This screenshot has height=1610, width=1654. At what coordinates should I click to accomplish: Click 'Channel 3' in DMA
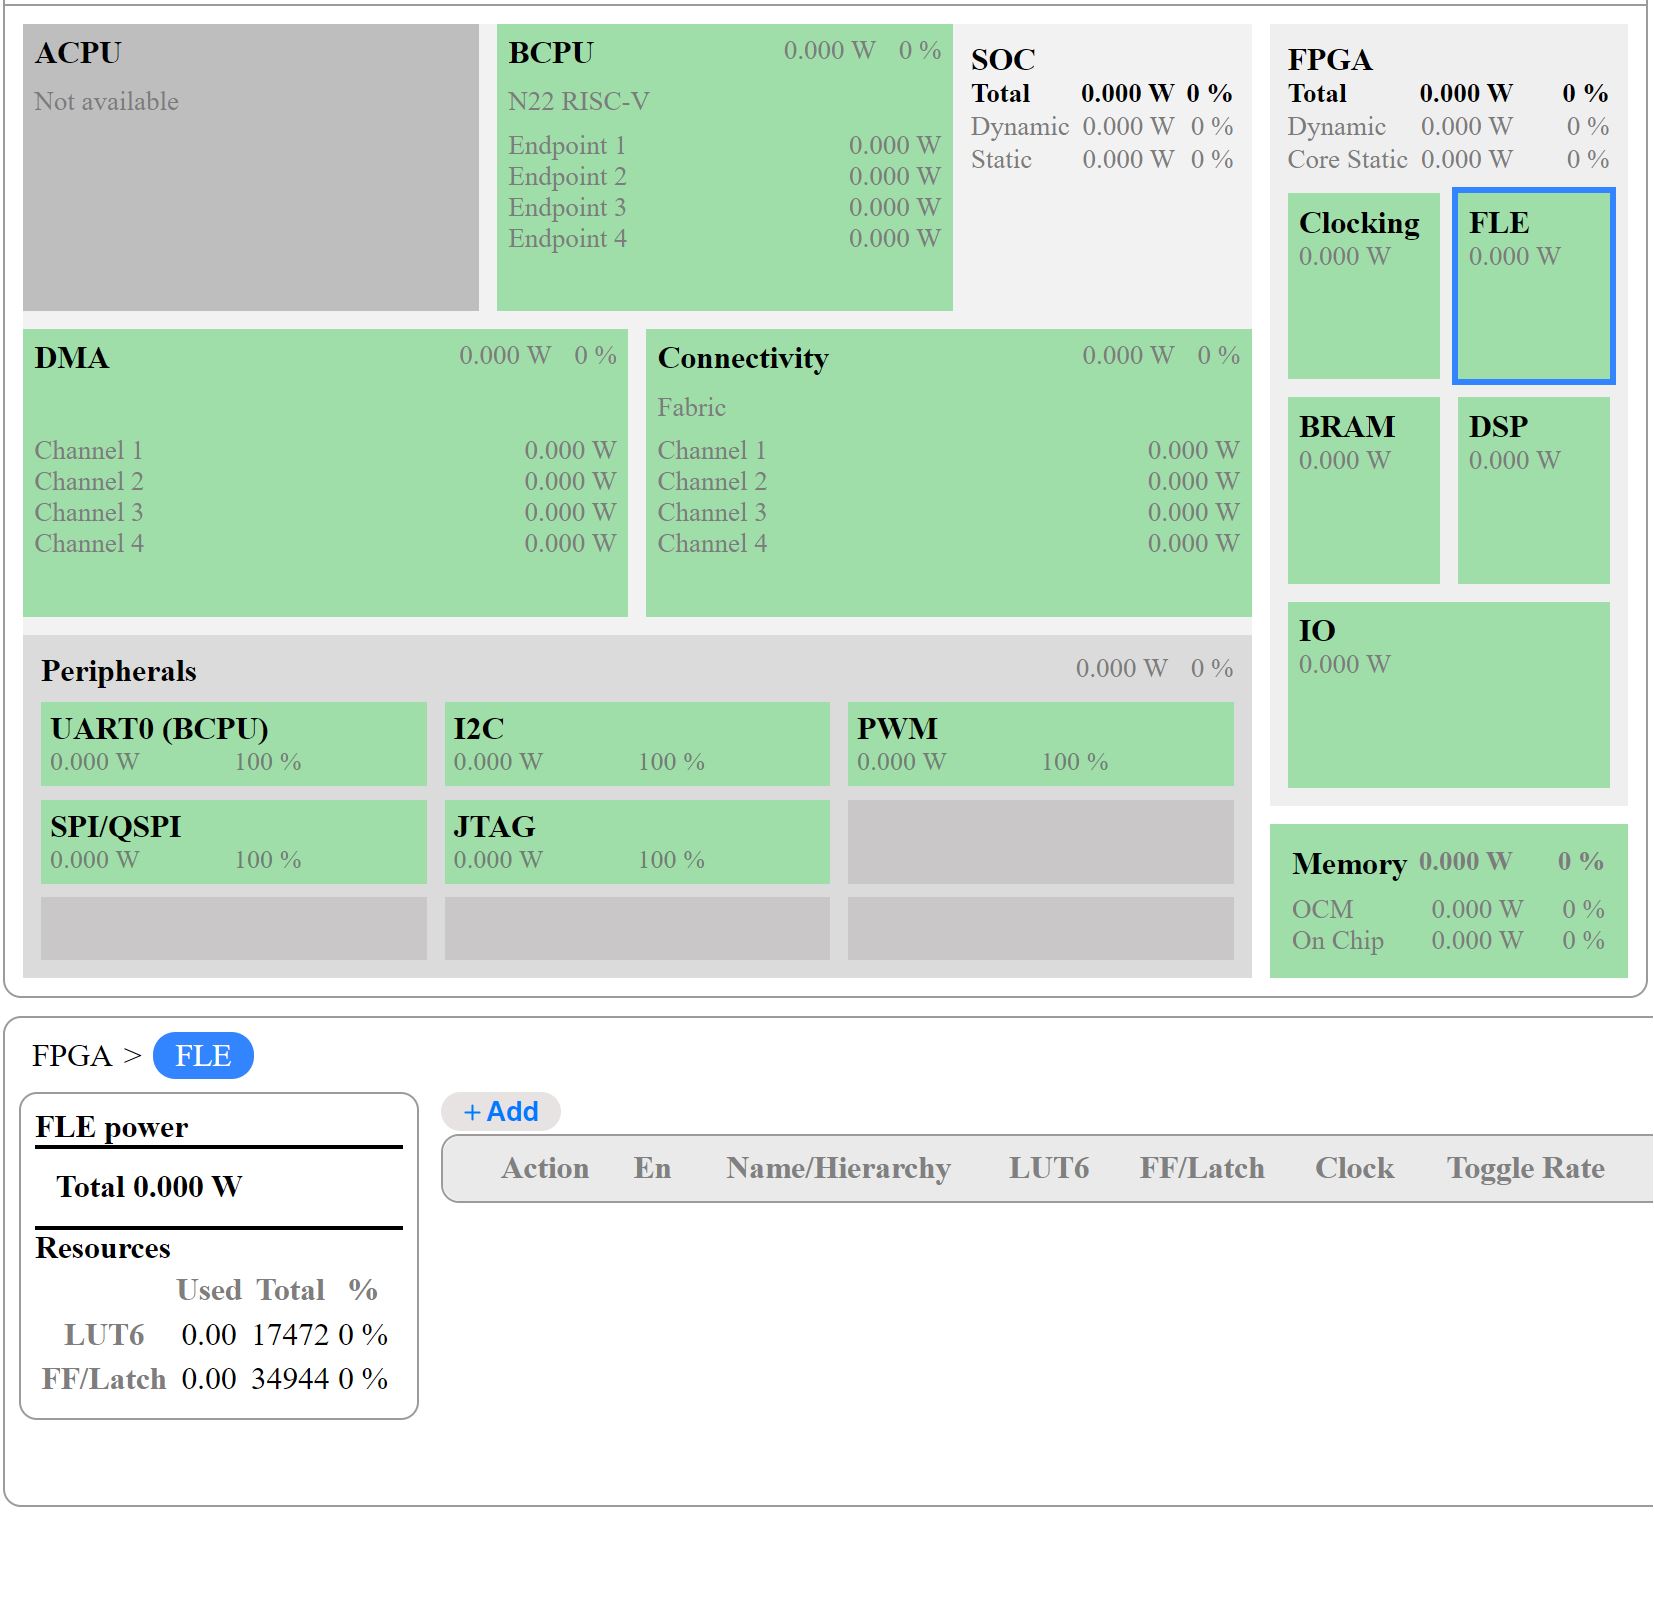pyautogui.click(x=89, y=512)
